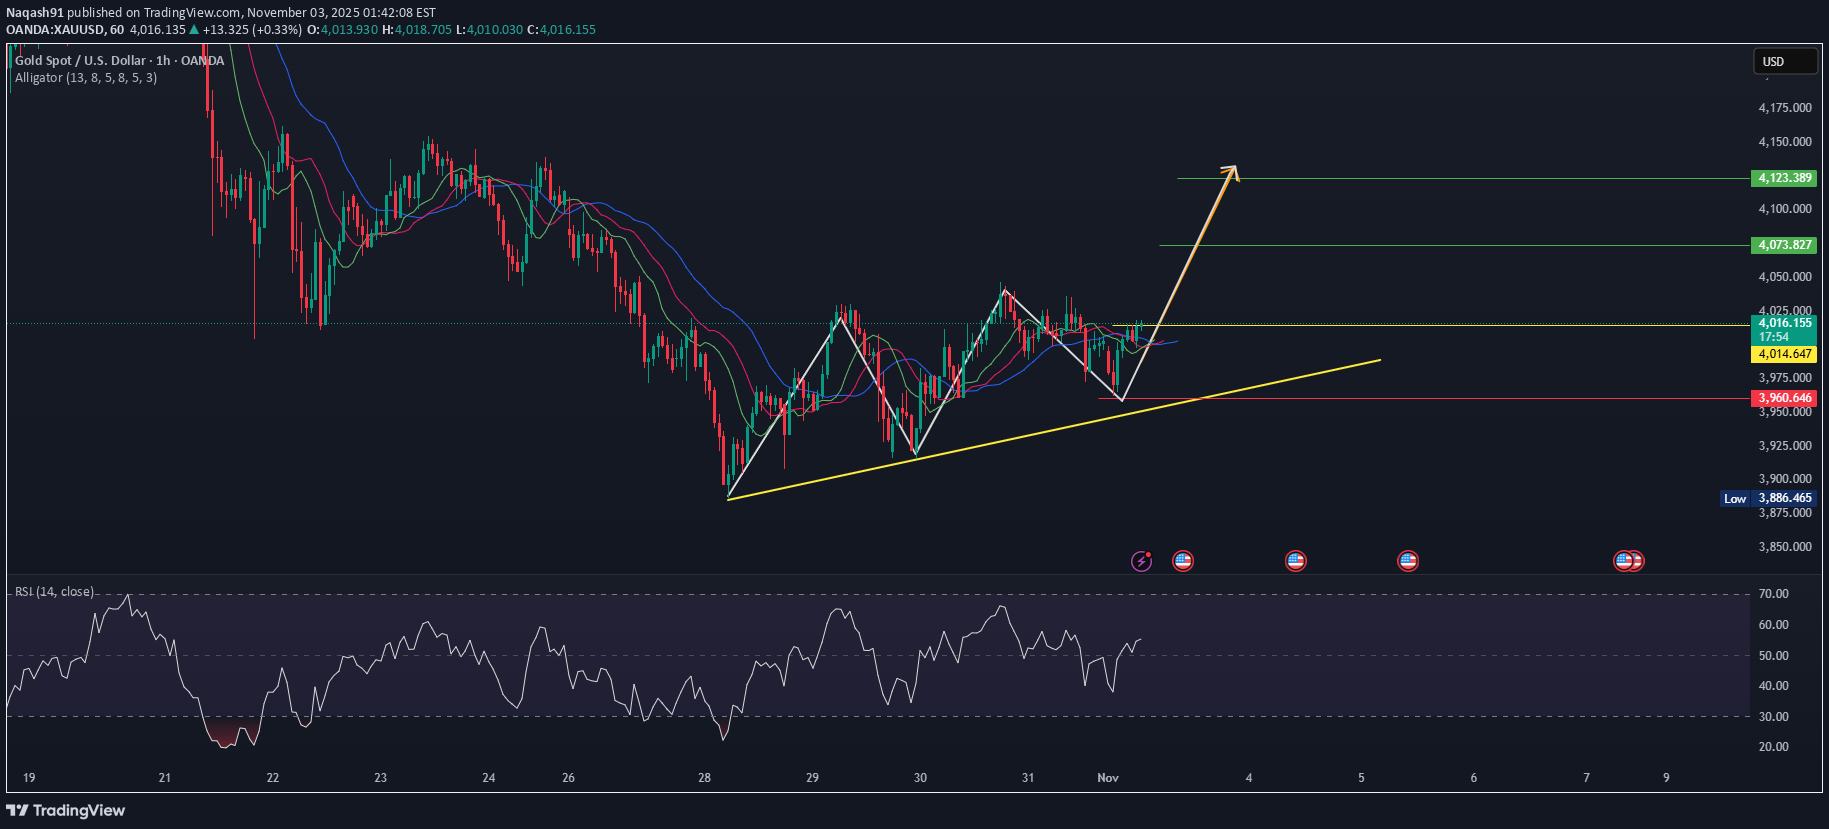1829x829 pixels.
Task: Open the US flag event right of lightning icon
Action: point(1183,561)
